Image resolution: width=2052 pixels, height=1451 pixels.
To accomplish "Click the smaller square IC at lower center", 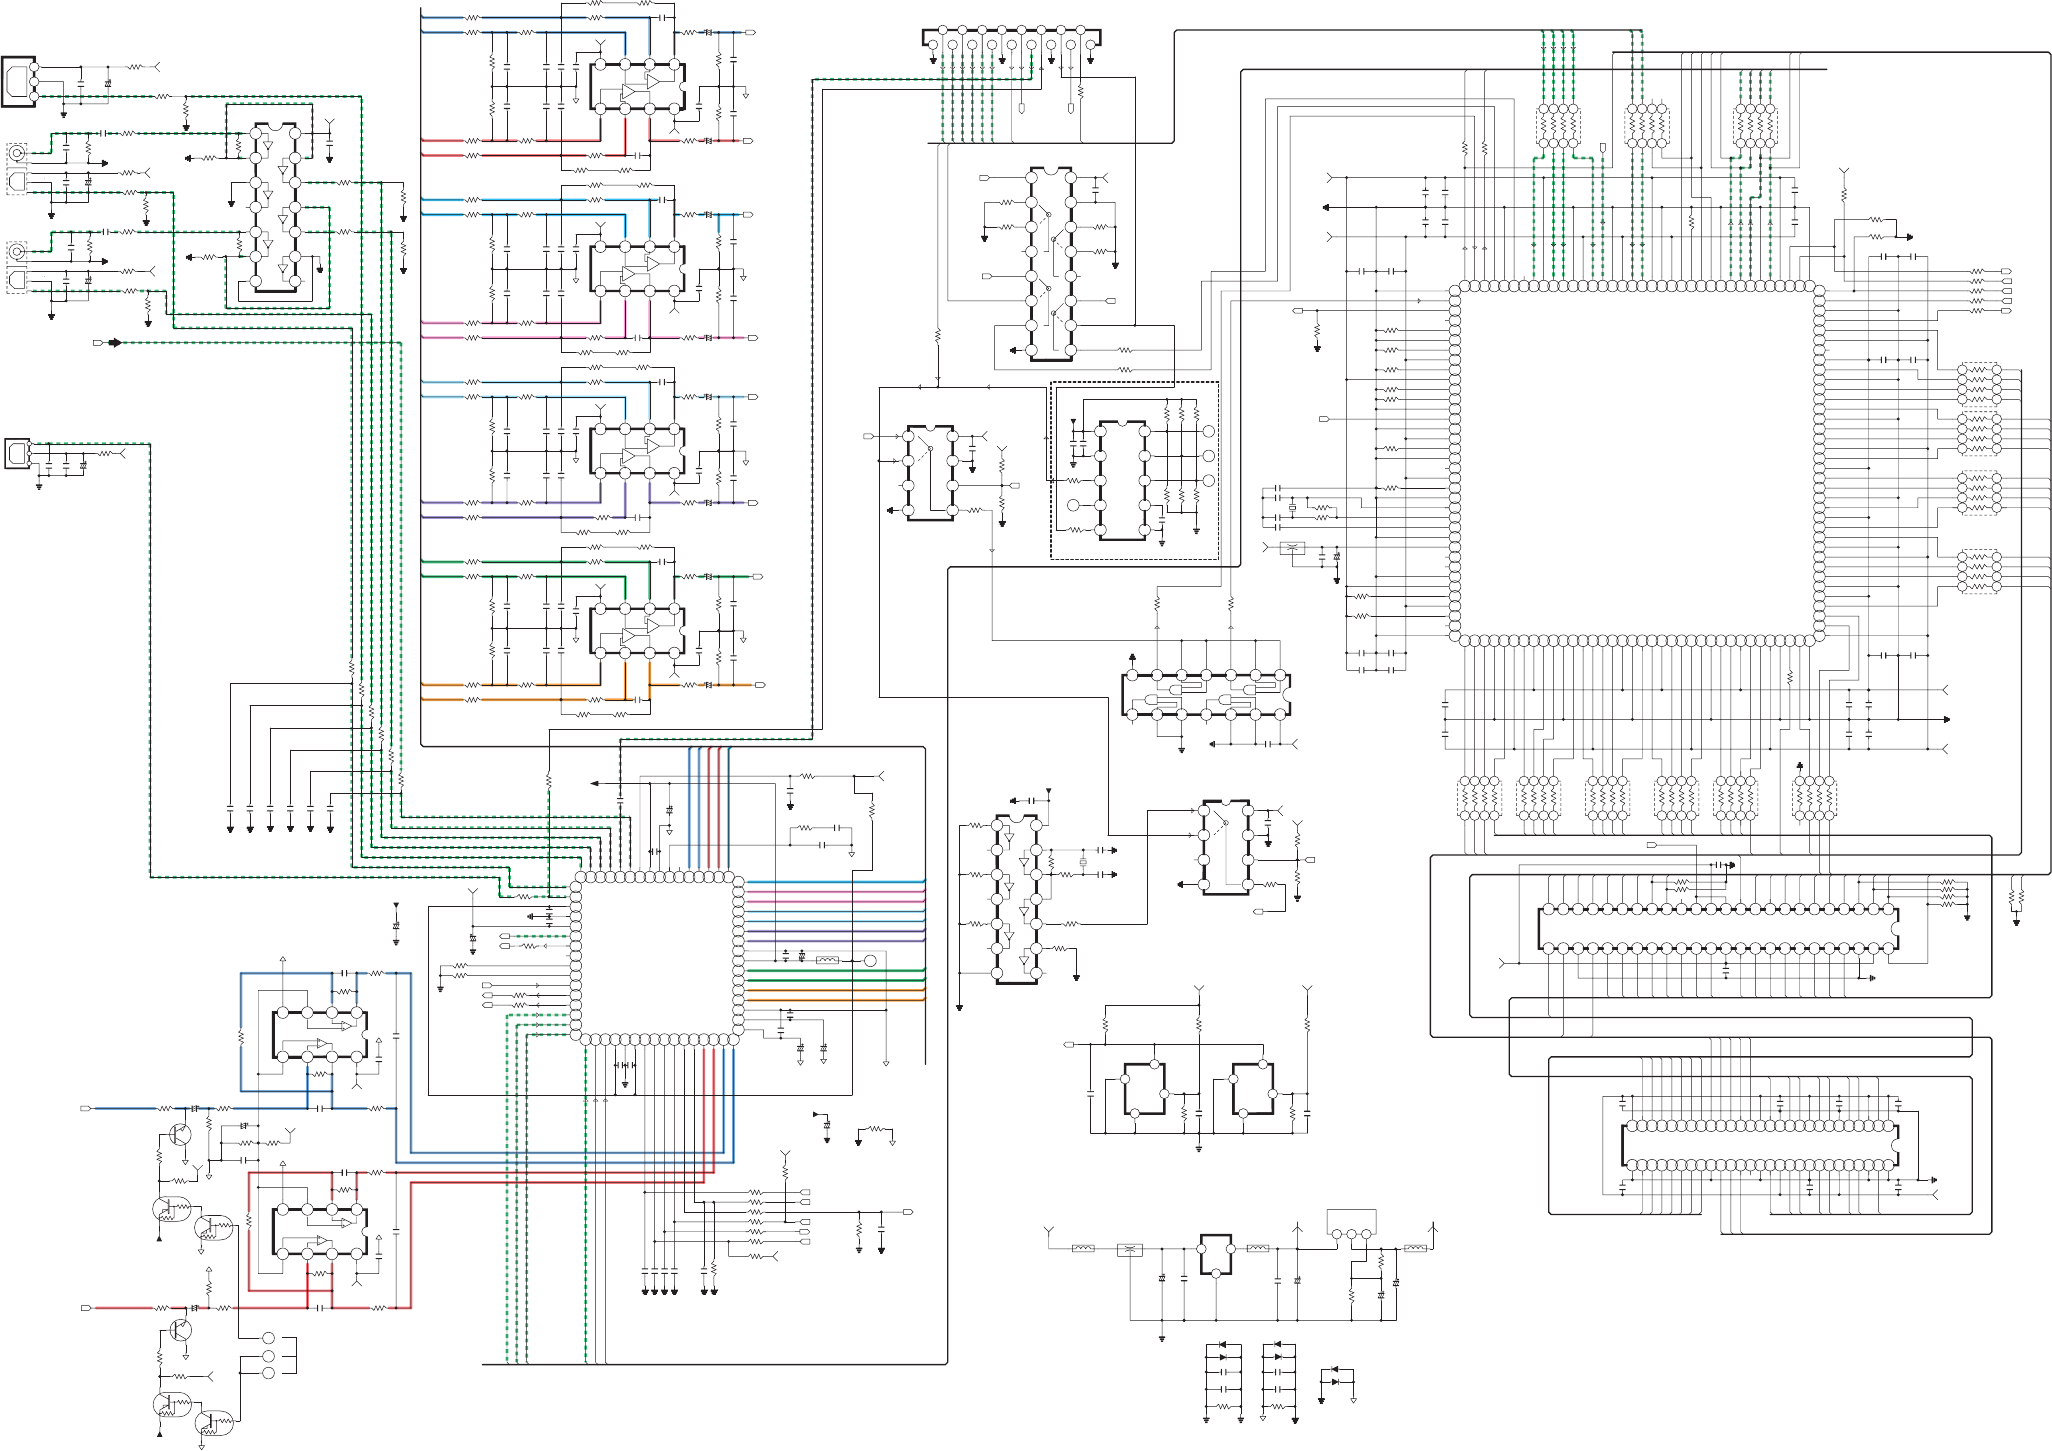I will [656, 958].
